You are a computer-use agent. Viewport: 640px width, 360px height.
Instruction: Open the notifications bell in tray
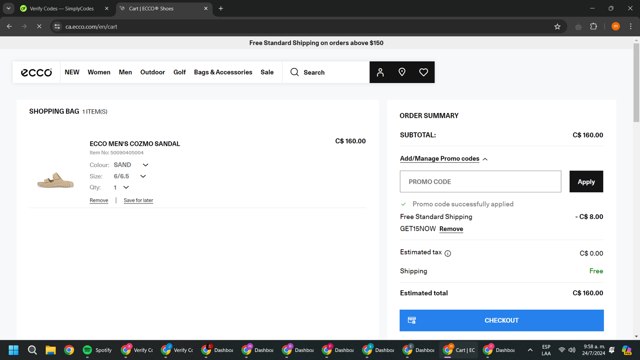pyautogui.click(x=611, y=350)
